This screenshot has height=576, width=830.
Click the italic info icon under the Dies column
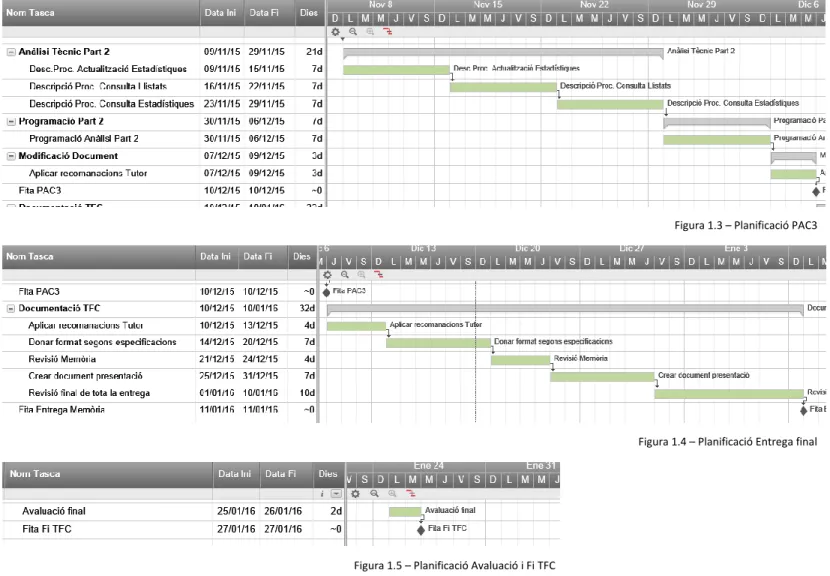(322, 493)
